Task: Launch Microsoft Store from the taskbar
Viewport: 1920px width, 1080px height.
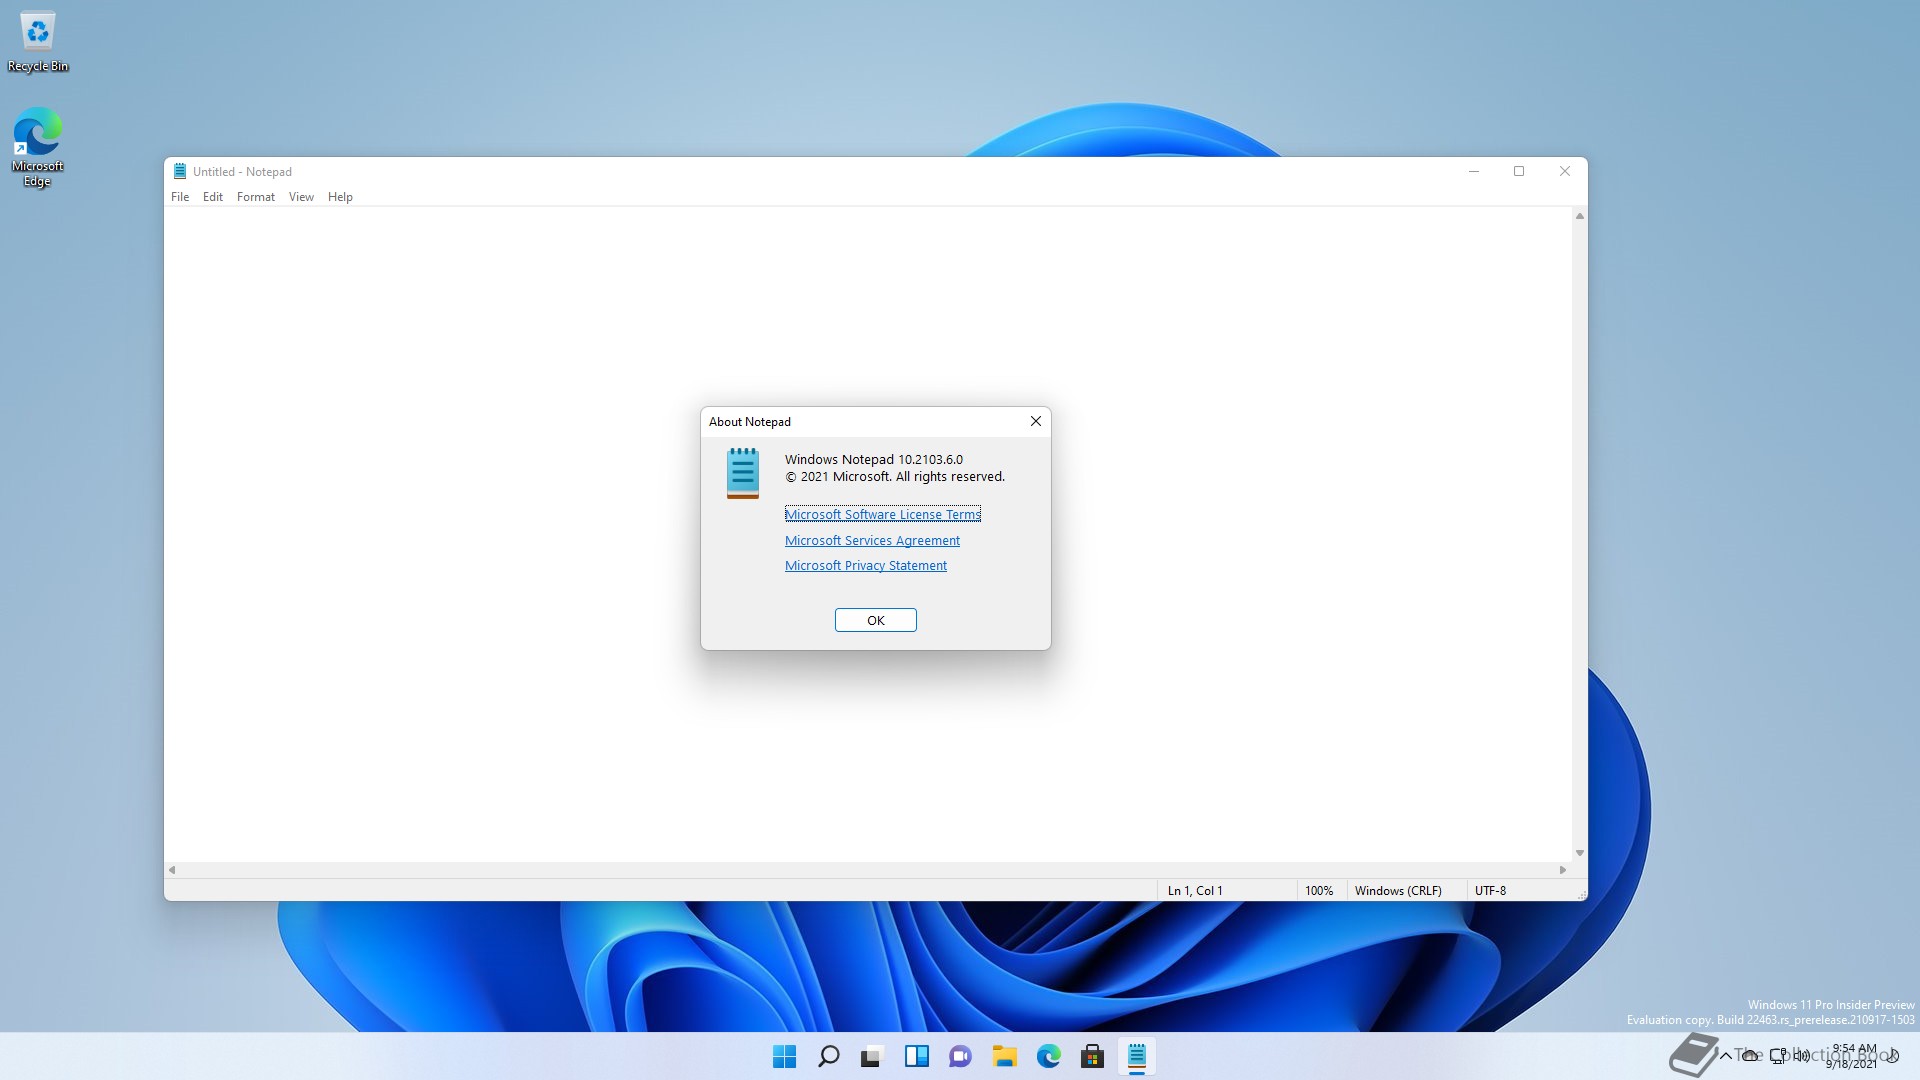Action: pyautogui.click(x=1092, y=1056)
